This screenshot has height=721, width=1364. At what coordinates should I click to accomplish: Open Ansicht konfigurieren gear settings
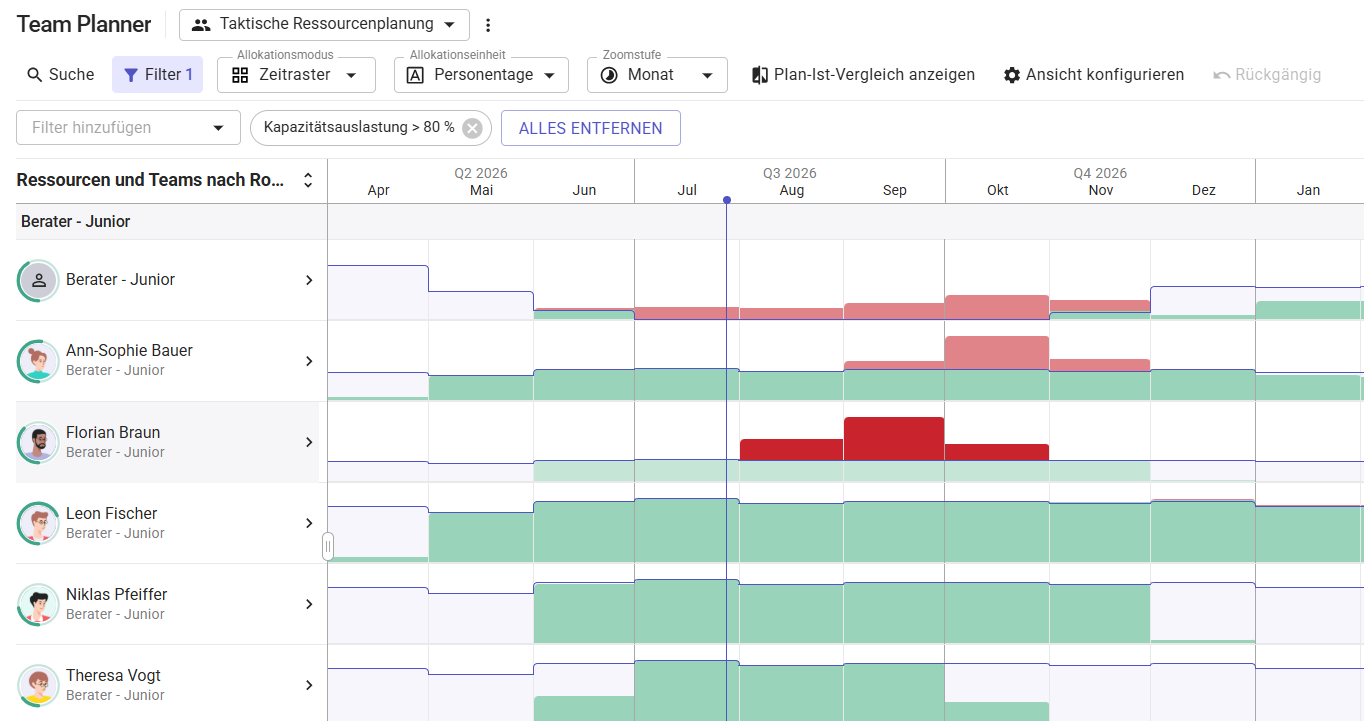(1012, 75)
